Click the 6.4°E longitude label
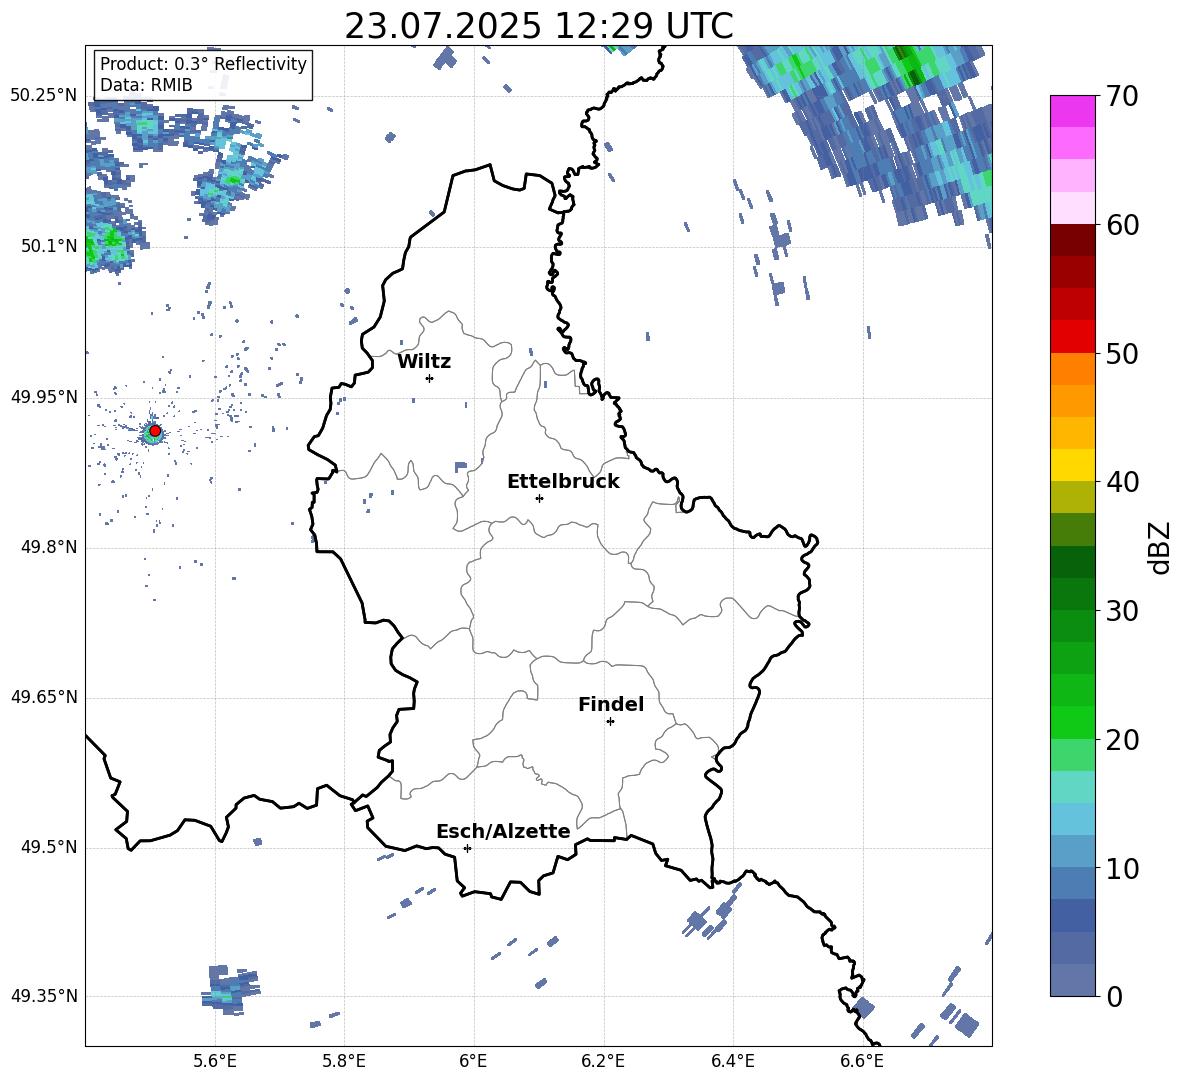The width and height of the screenshot is (1184, 1081). click(x=732, y=1061)
